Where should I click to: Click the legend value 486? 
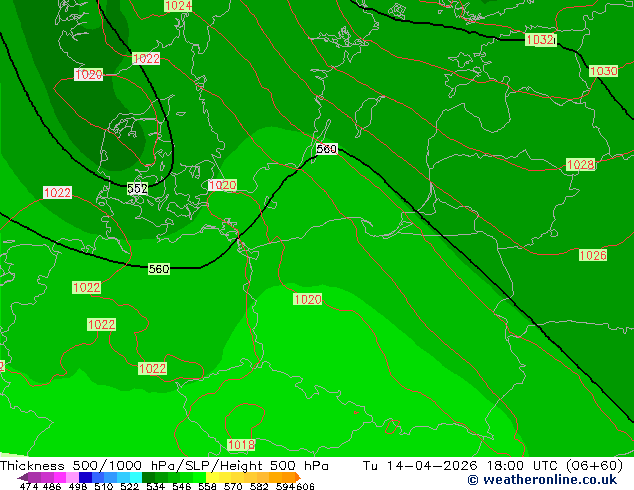(52, 486)
